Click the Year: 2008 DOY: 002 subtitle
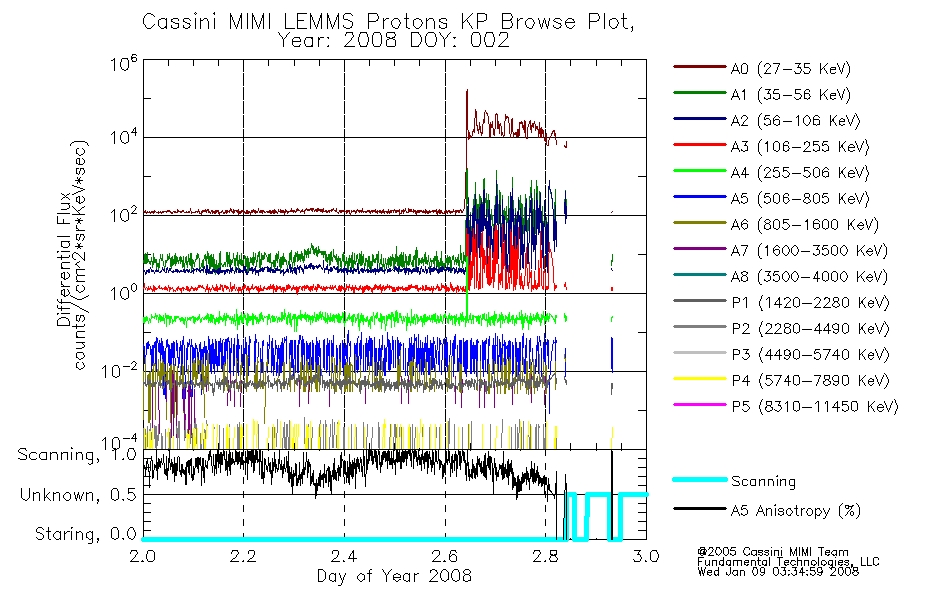The width and height of the screenshot is (950, 600). [394, 41]
